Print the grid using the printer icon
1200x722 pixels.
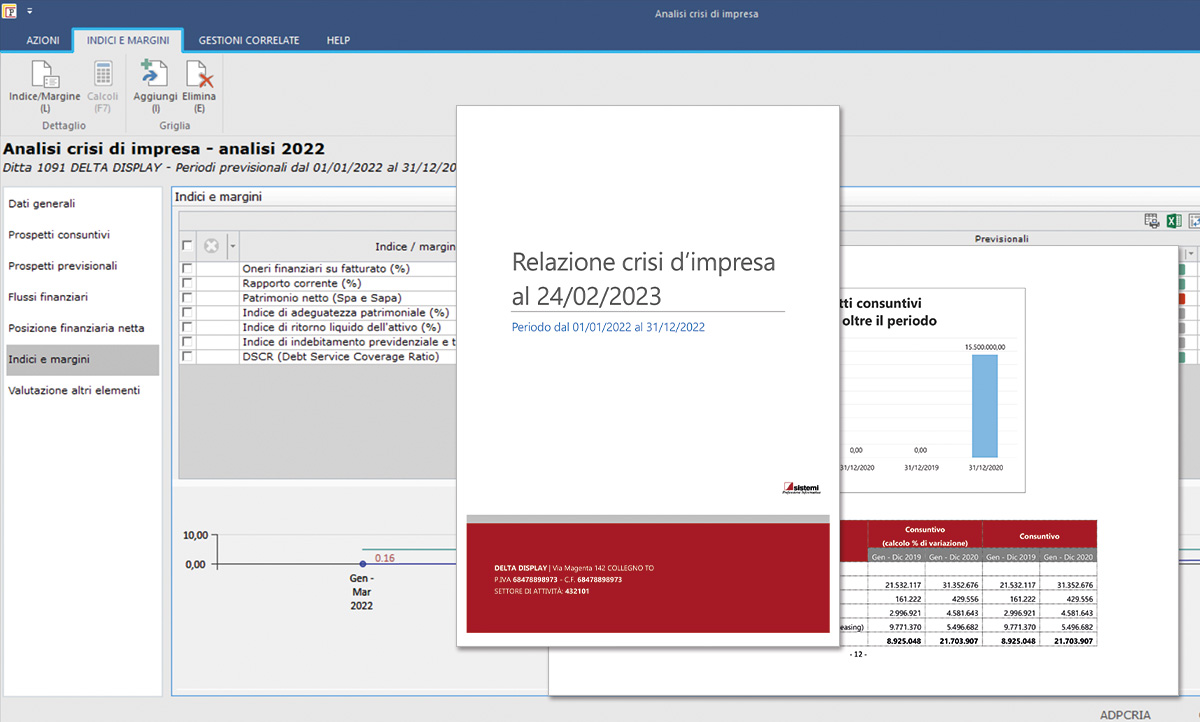pyautogui.click(x=1151, y=221)
